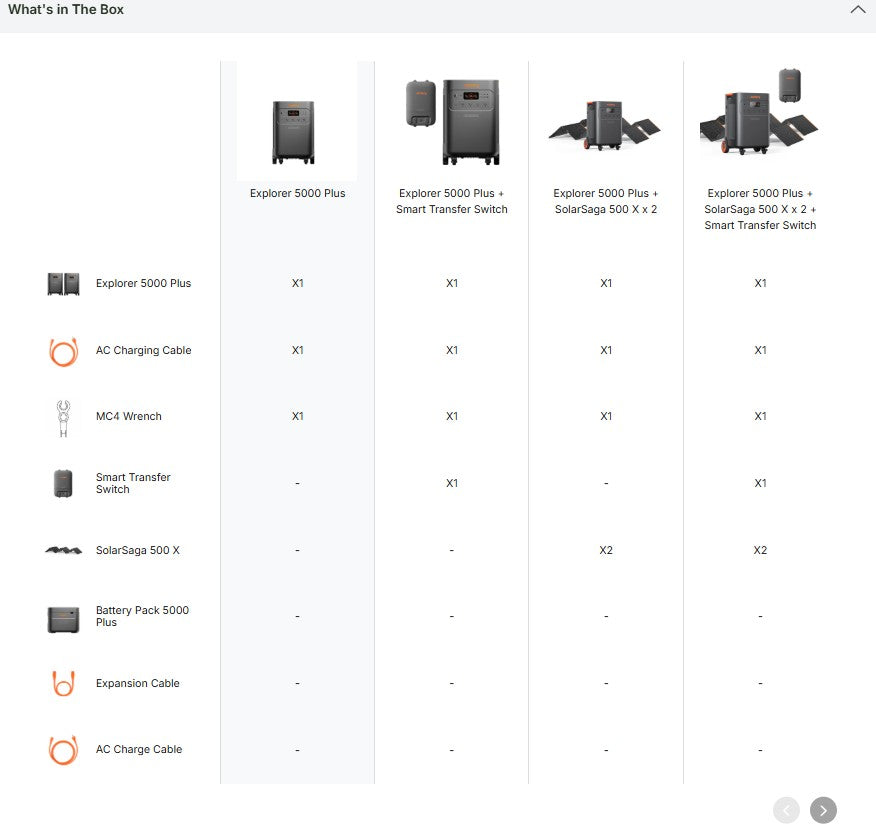This screenshot has height=831, width=876.
Task: Click 'Explorer 5000 Plus + SolarSaga 500 X x 2' title
Action: [x=605, y=201]
